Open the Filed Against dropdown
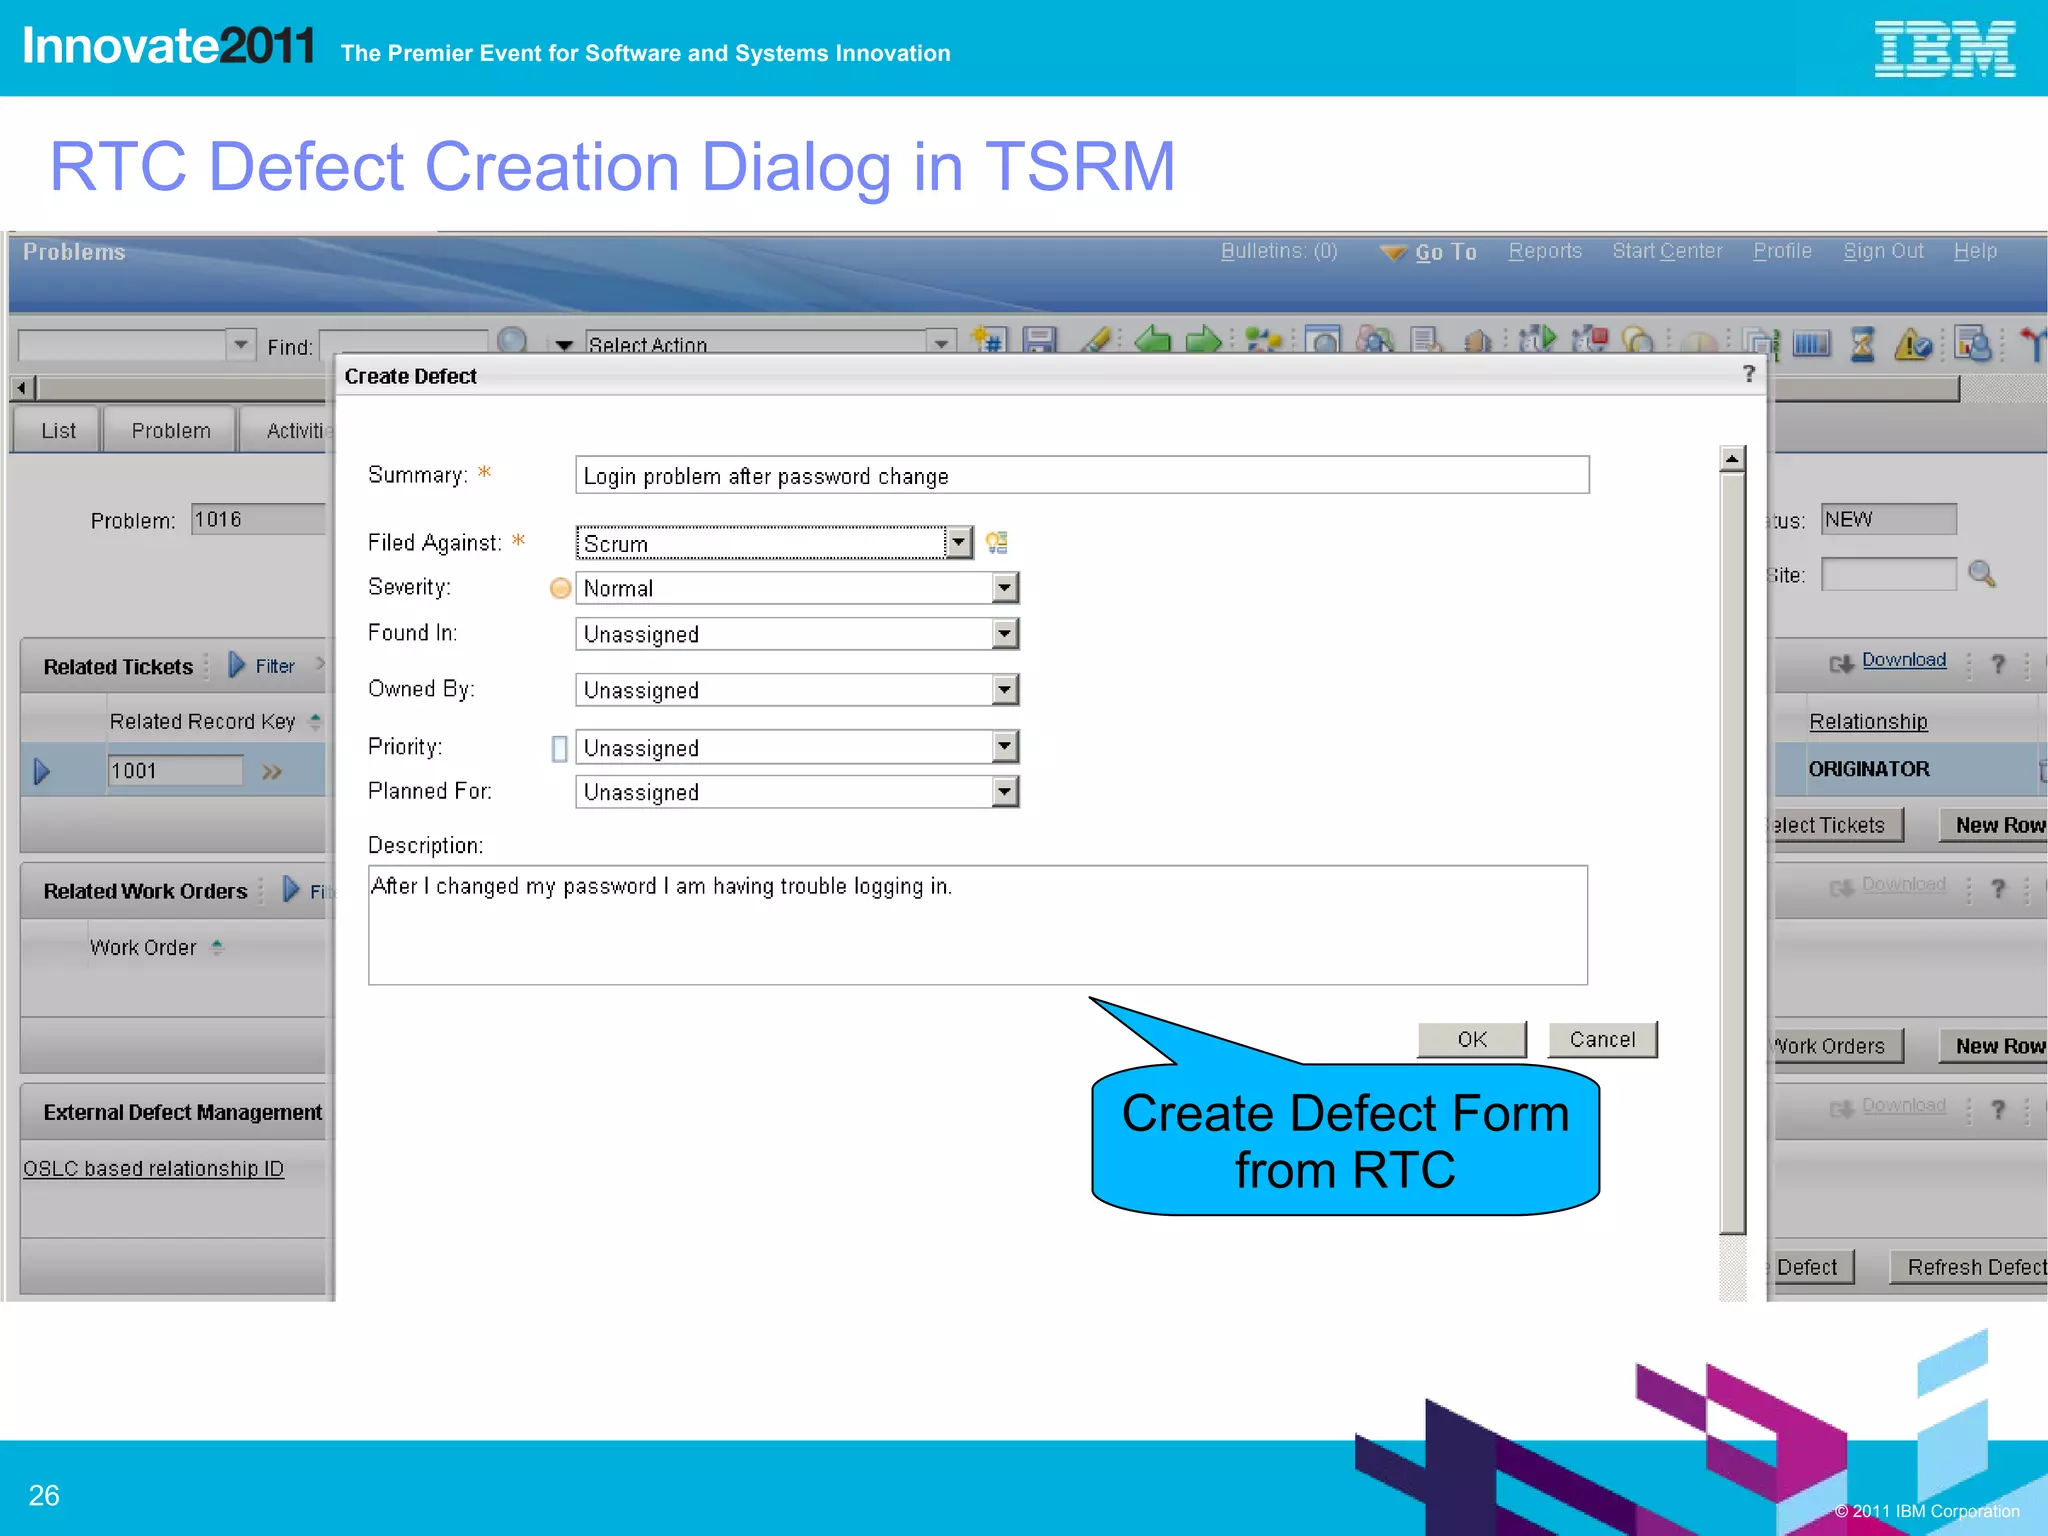This screenshot has height=1536, width=2048. [958, 542]
